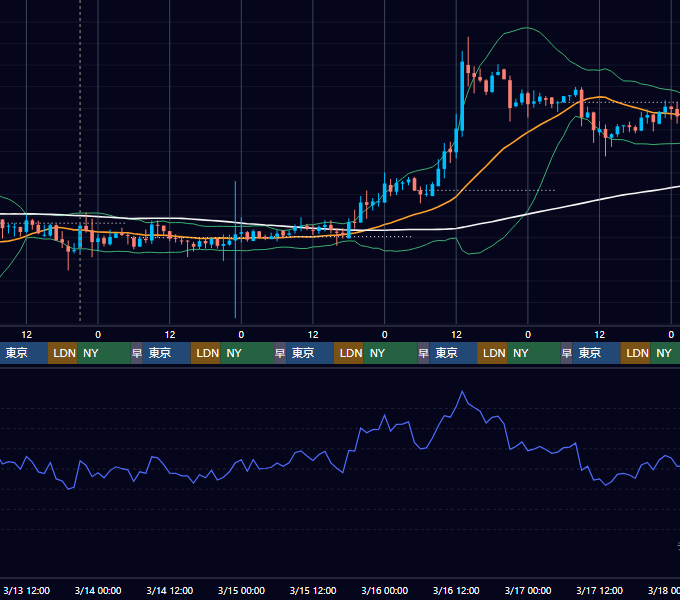
Task: Click the 3/14 00:00 date label
Action: pos(98,590)
